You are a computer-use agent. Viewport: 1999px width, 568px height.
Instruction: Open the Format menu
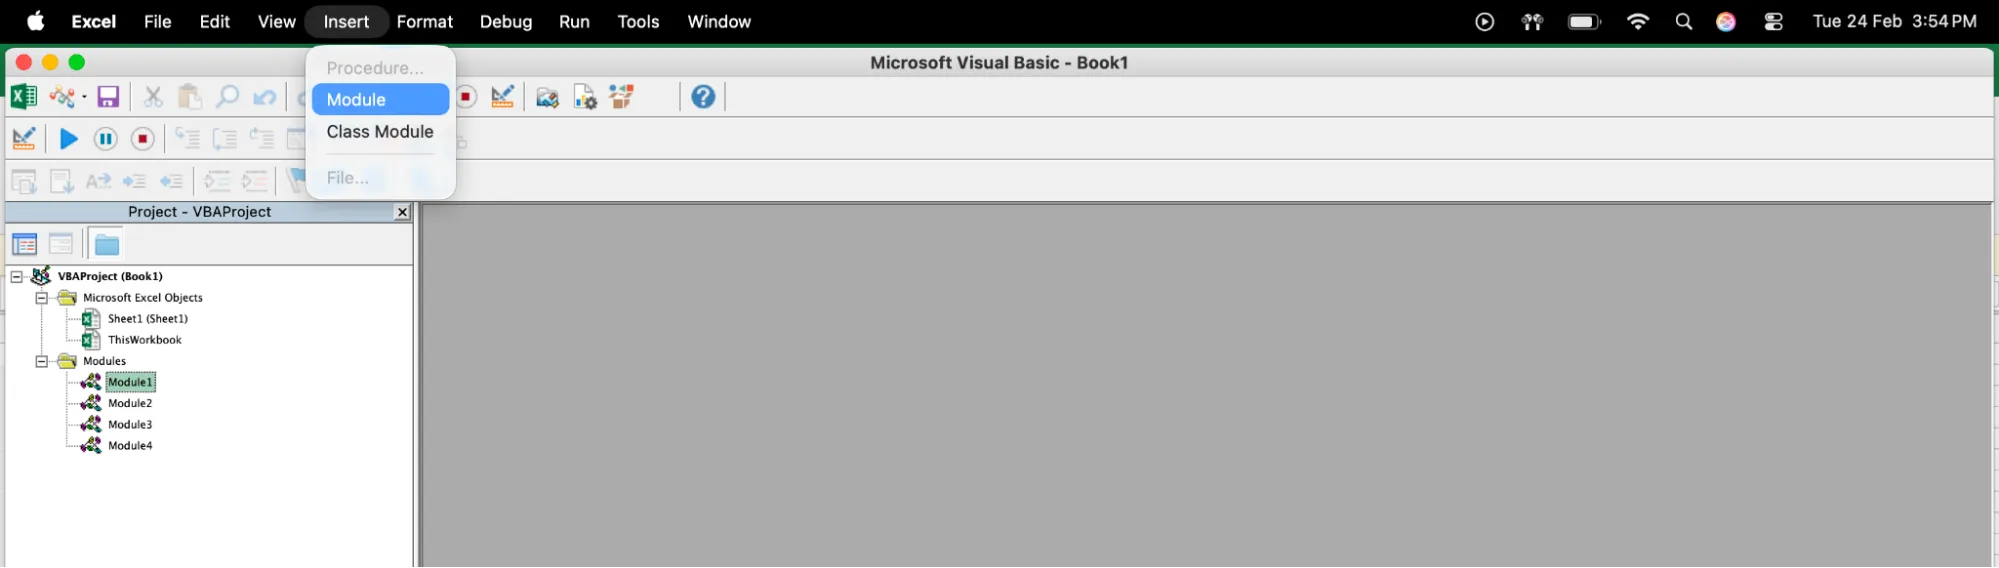pos(425,21)
